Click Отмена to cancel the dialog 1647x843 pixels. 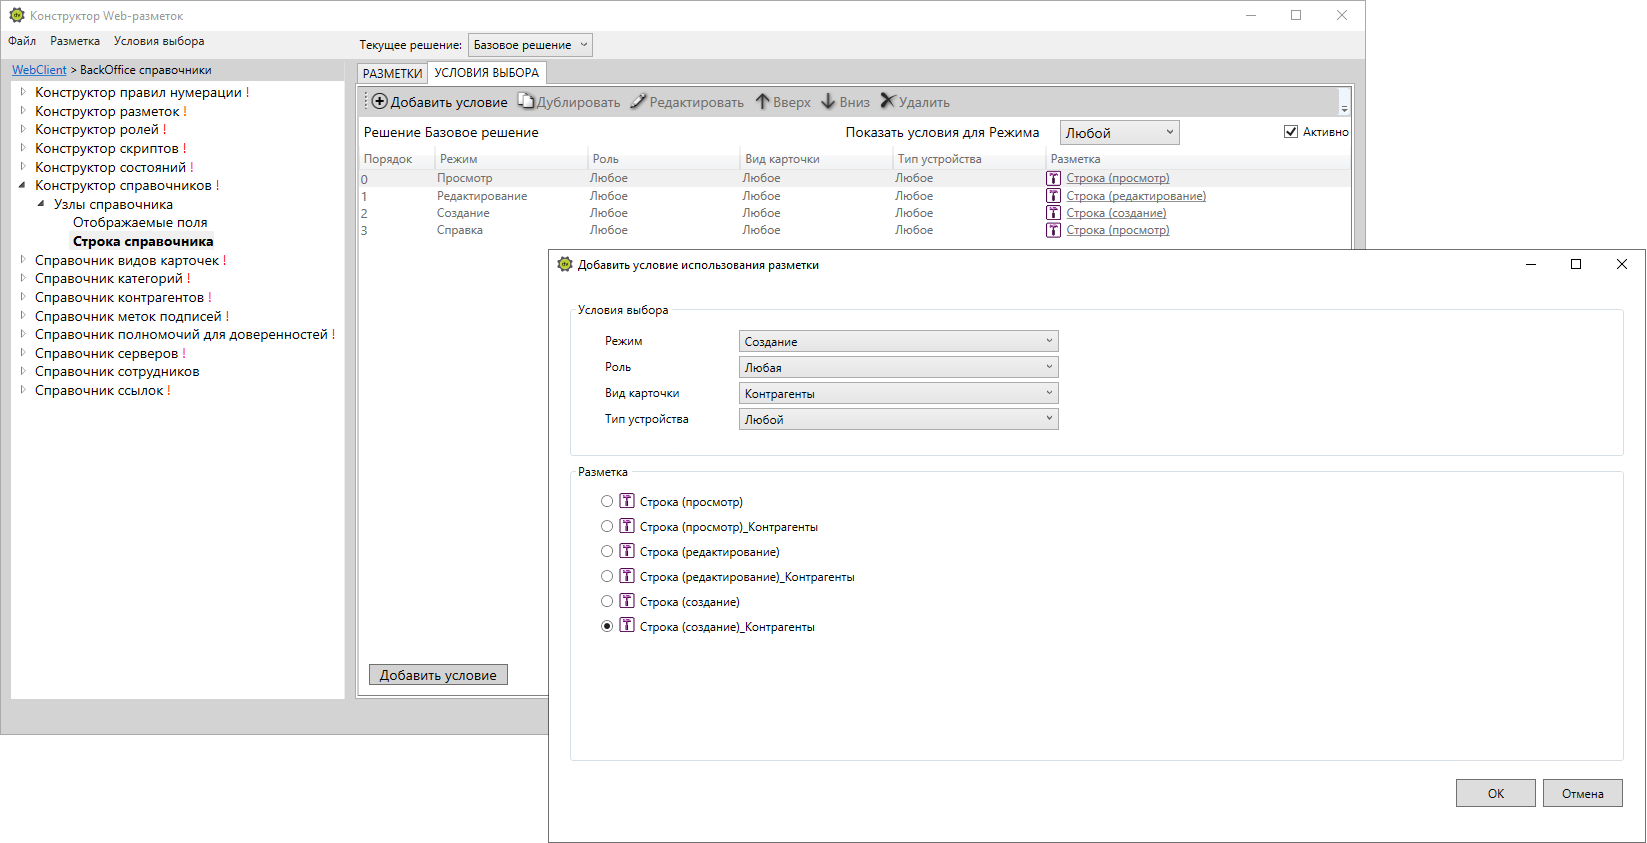click(x=1582, y=793)
